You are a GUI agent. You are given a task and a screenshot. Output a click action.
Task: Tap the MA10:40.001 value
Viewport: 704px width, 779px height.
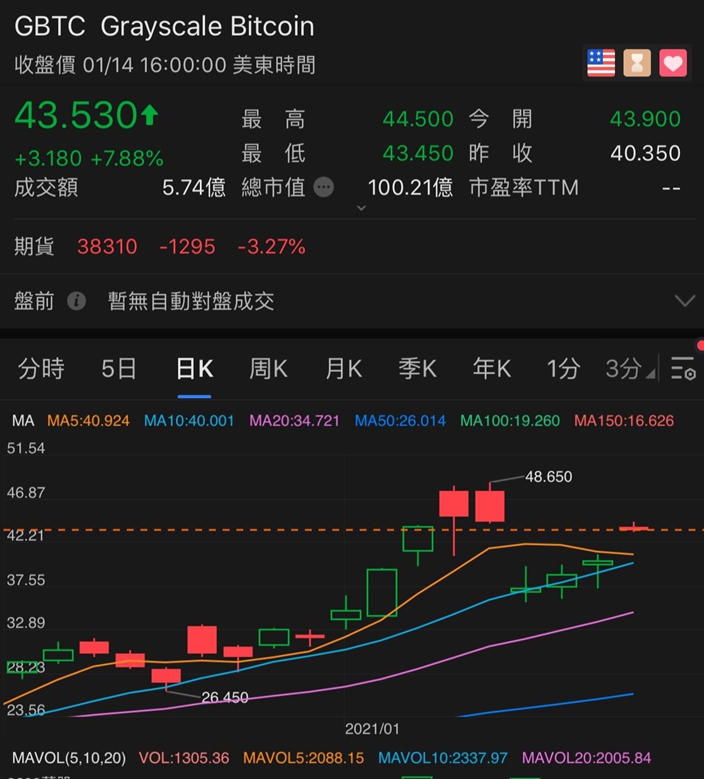pyautogui.click(x=189, y=421)
